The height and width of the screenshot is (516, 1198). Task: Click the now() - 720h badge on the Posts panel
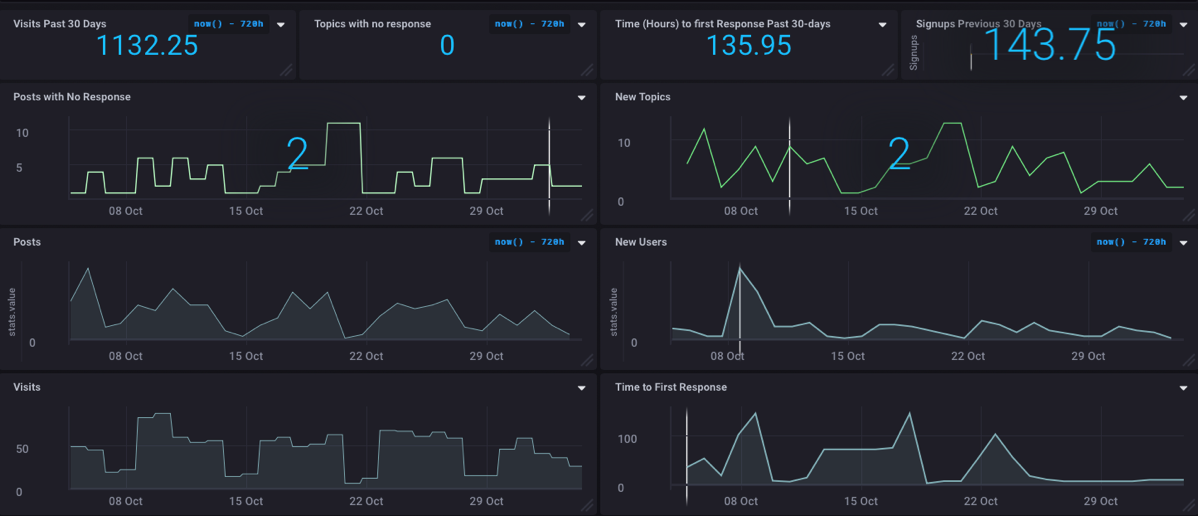(x=528, y=242)
